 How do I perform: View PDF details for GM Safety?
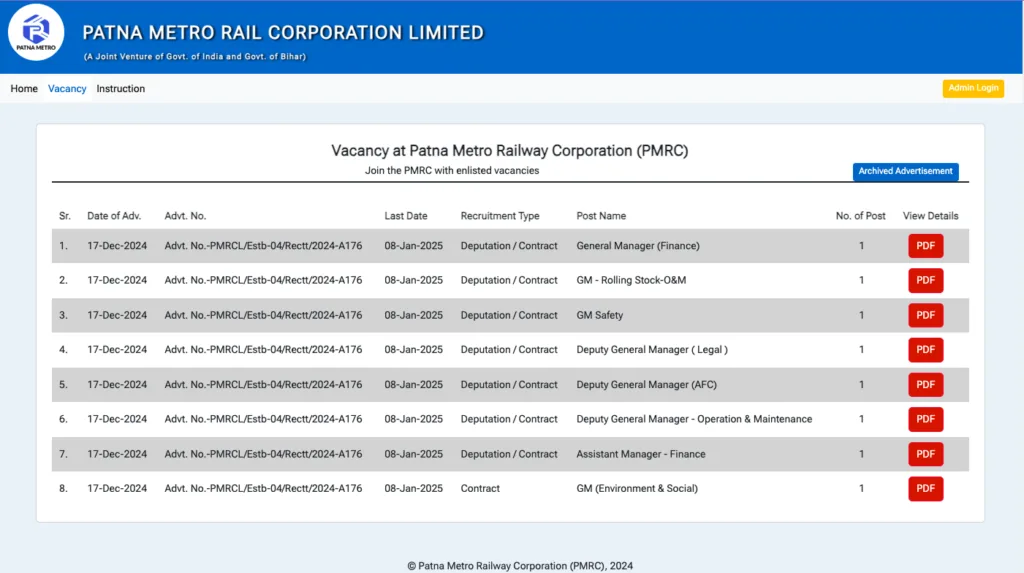pyautogui.click(x=925, y=315)
